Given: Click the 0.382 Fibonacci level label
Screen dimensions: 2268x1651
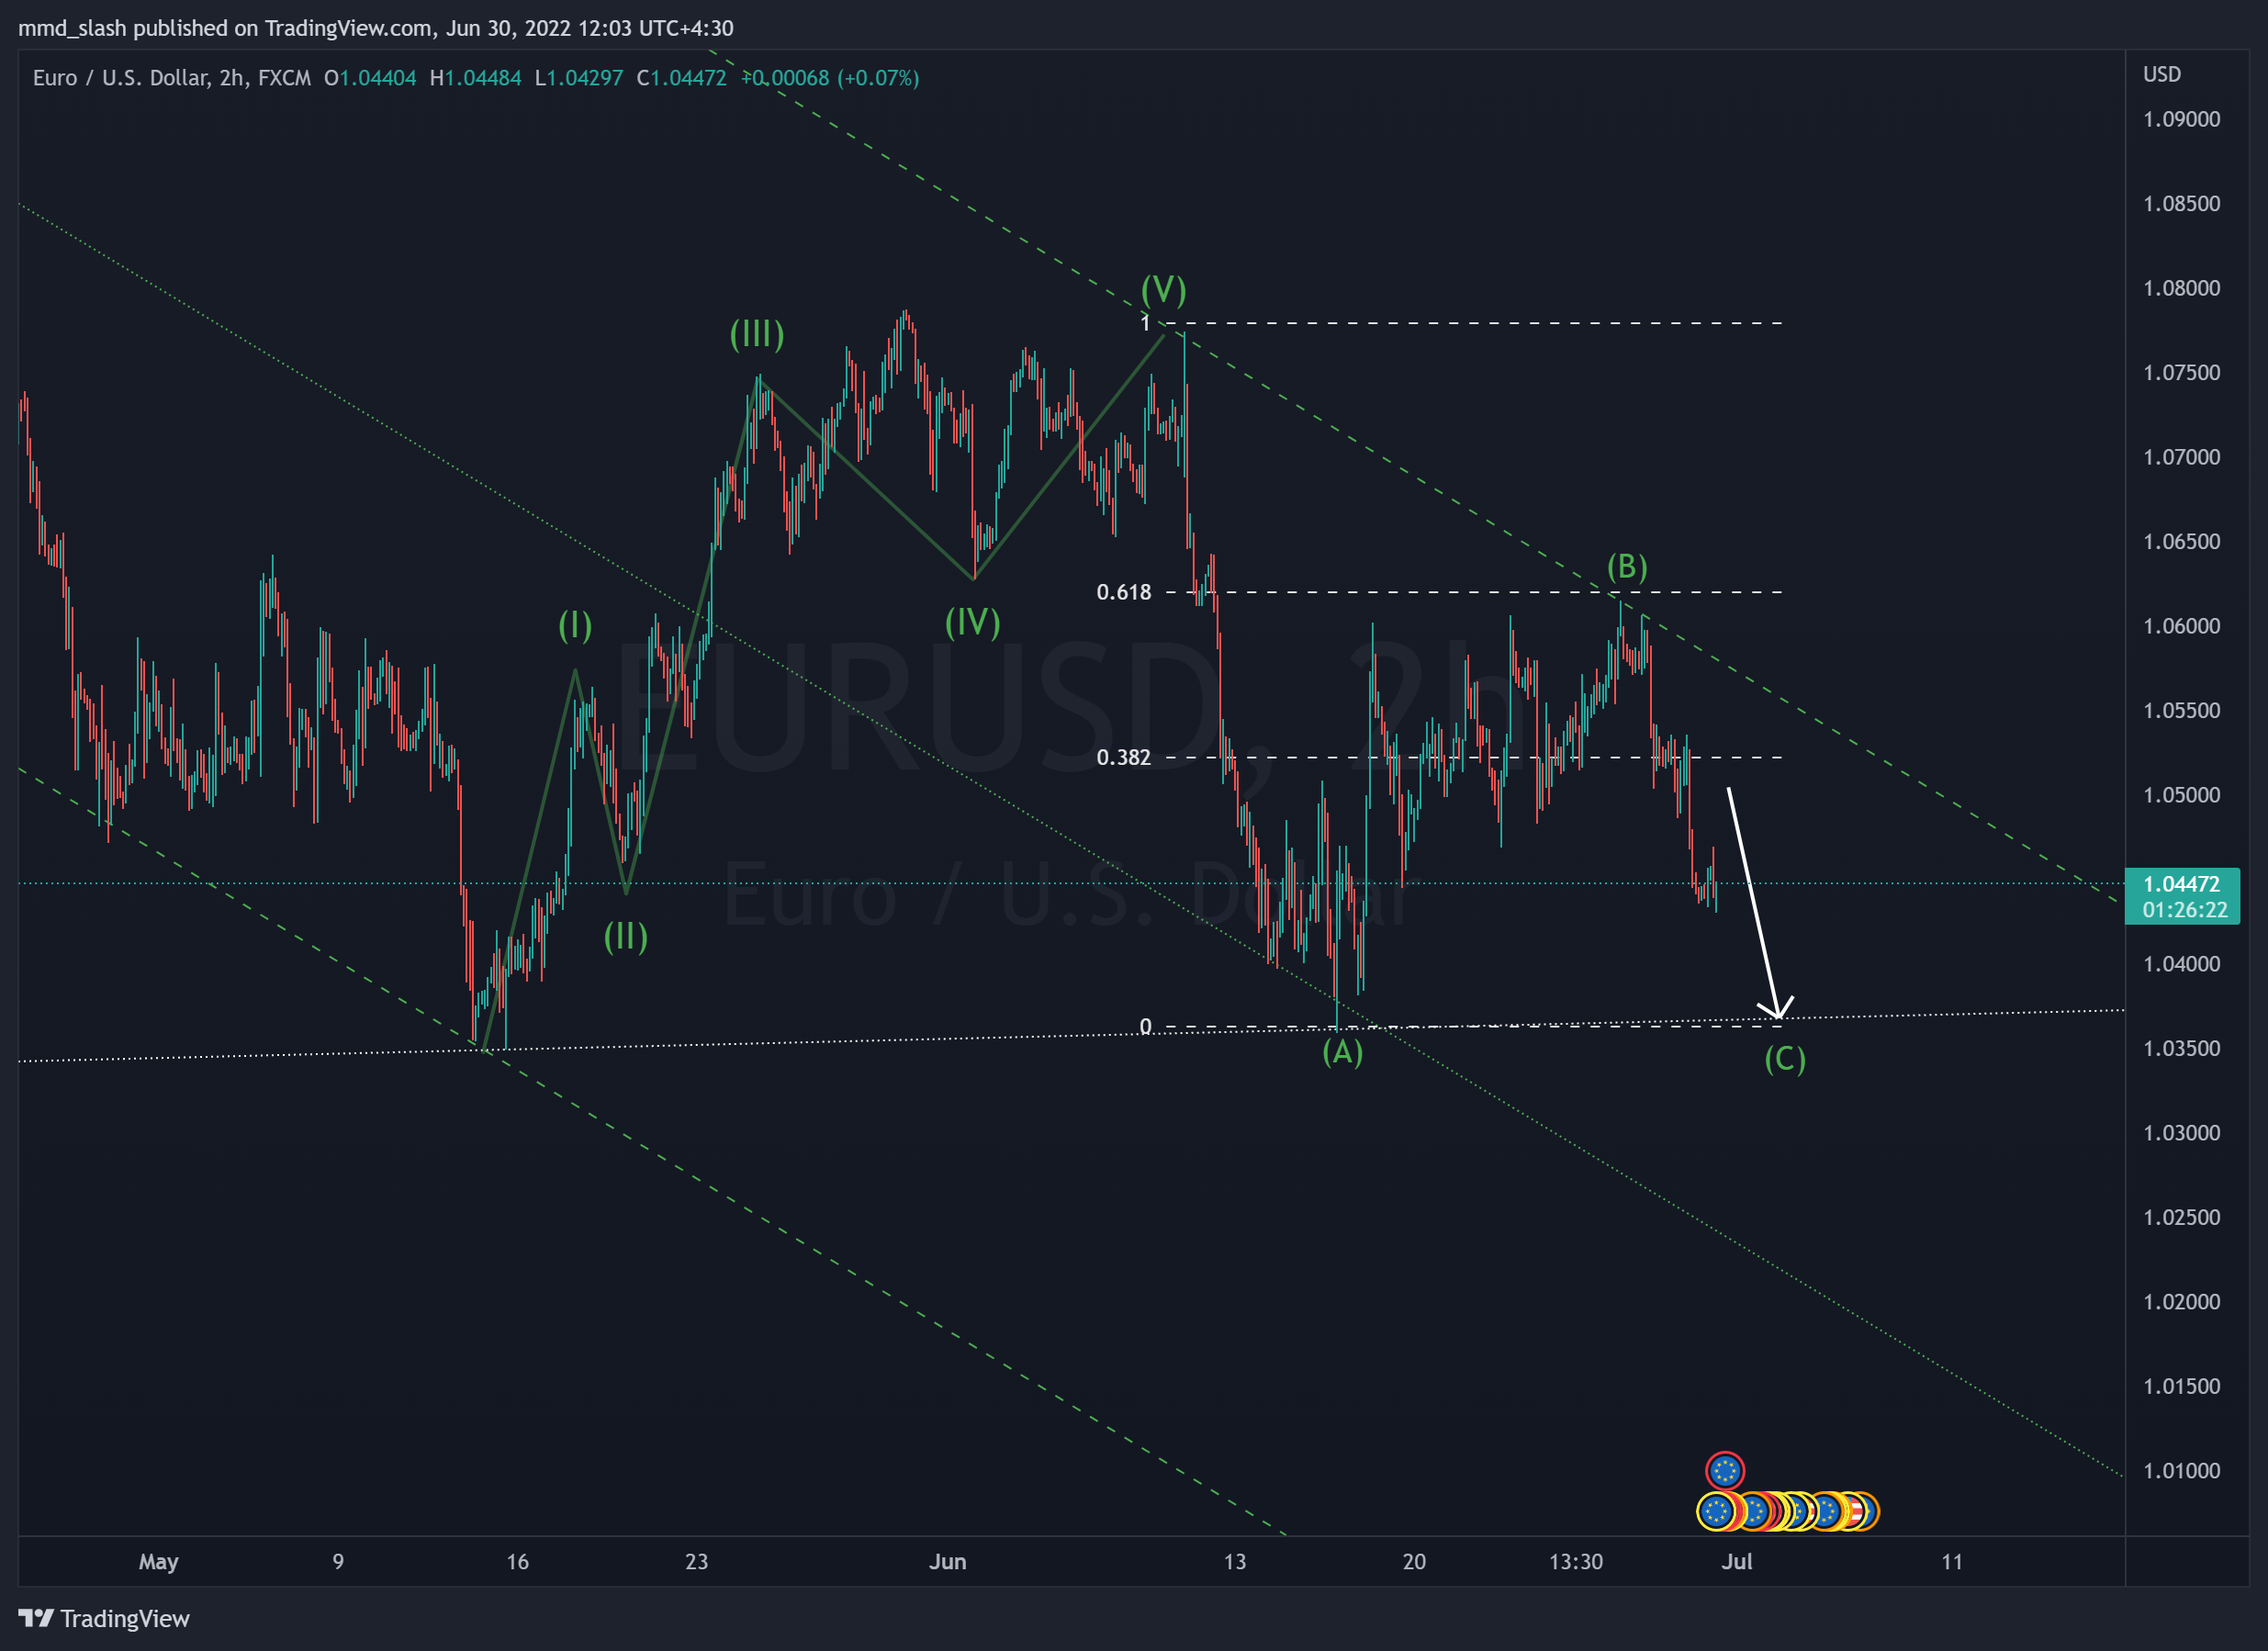Looking at the screenshot, I should (1124, 757).
